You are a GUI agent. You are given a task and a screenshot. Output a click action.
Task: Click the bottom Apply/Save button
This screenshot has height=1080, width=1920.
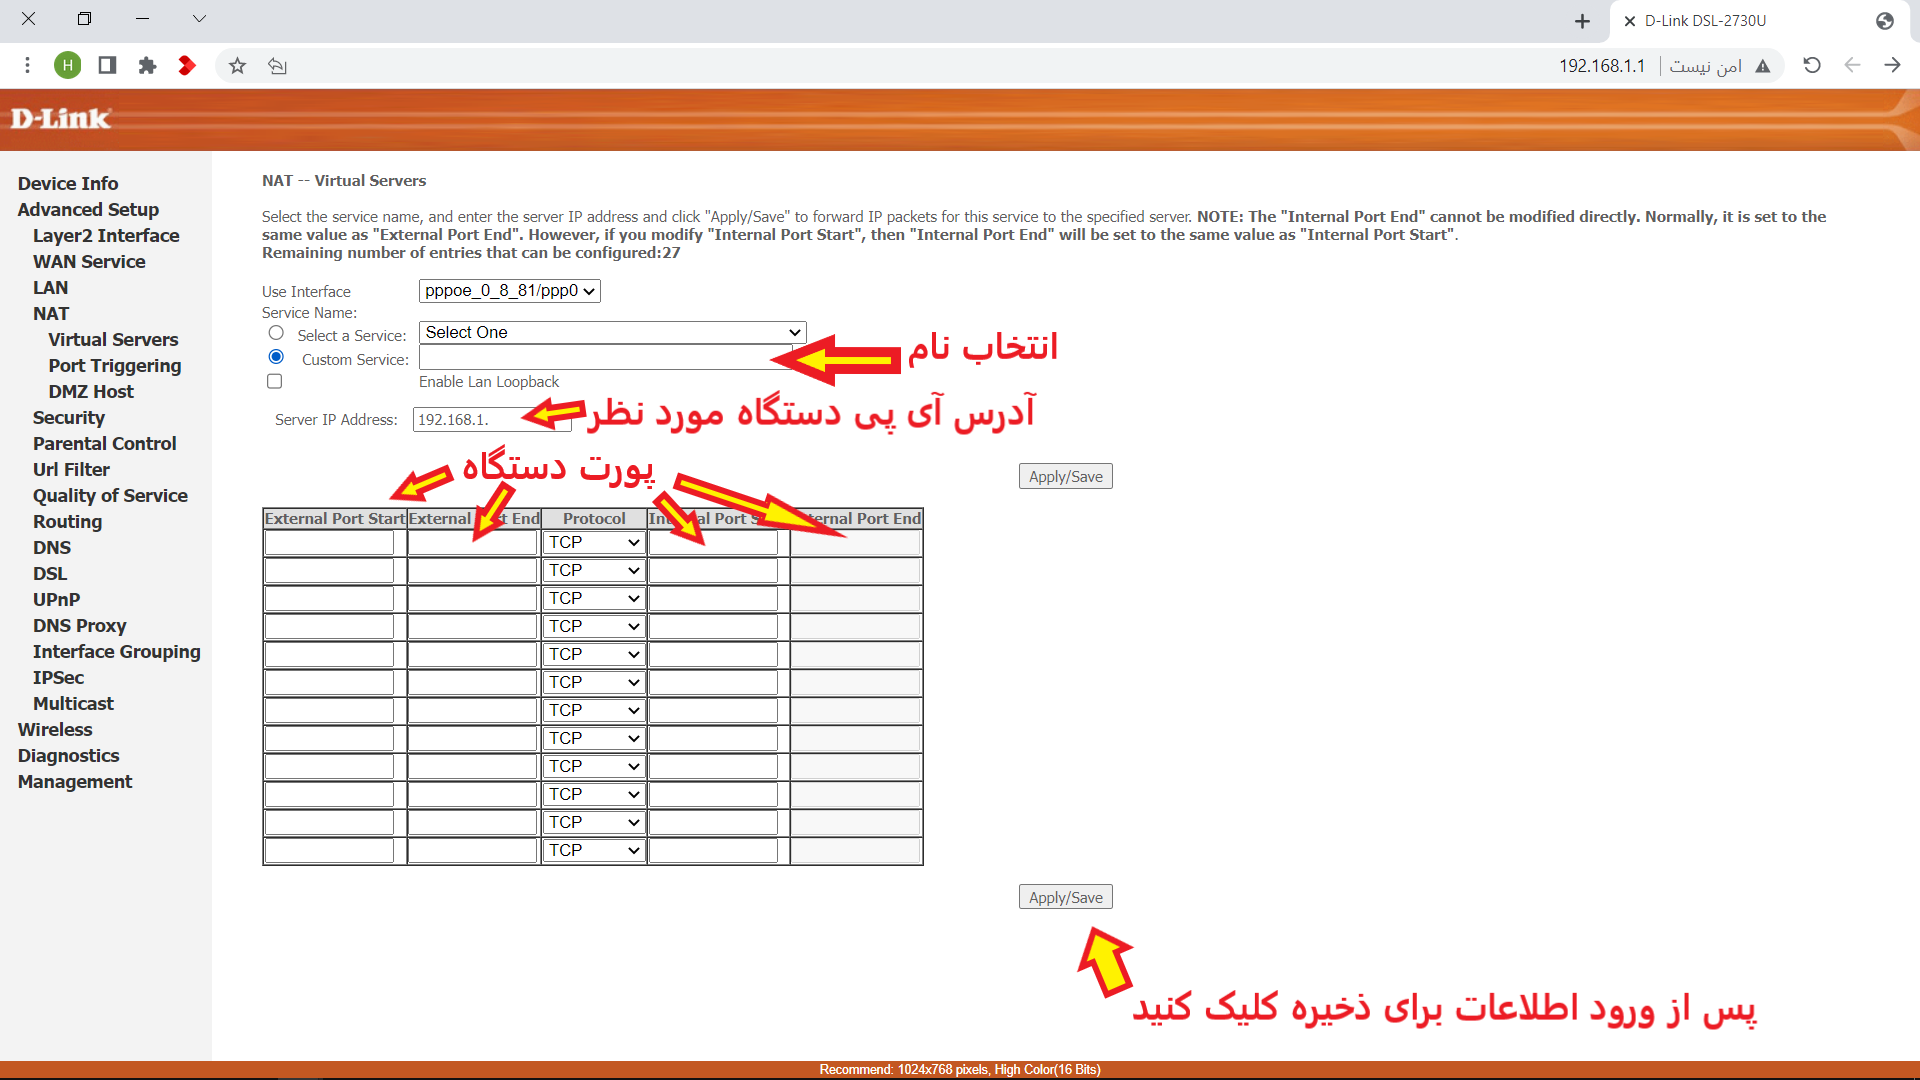1065,897
